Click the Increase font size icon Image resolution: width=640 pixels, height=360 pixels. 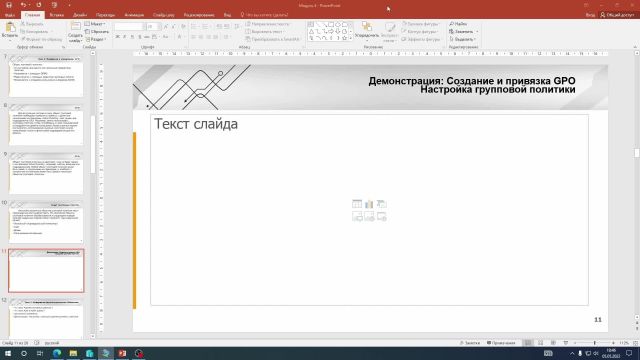166,27
